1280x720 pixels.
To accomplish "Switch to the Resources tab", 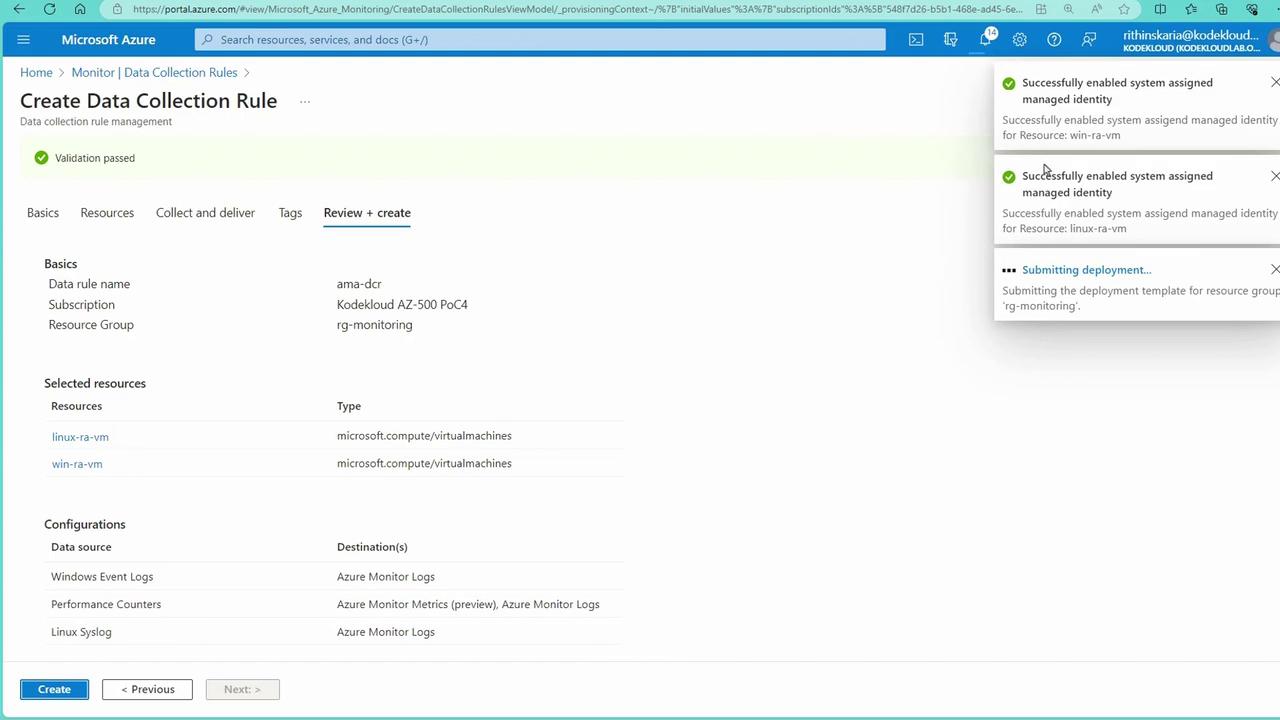I will 107,213.
